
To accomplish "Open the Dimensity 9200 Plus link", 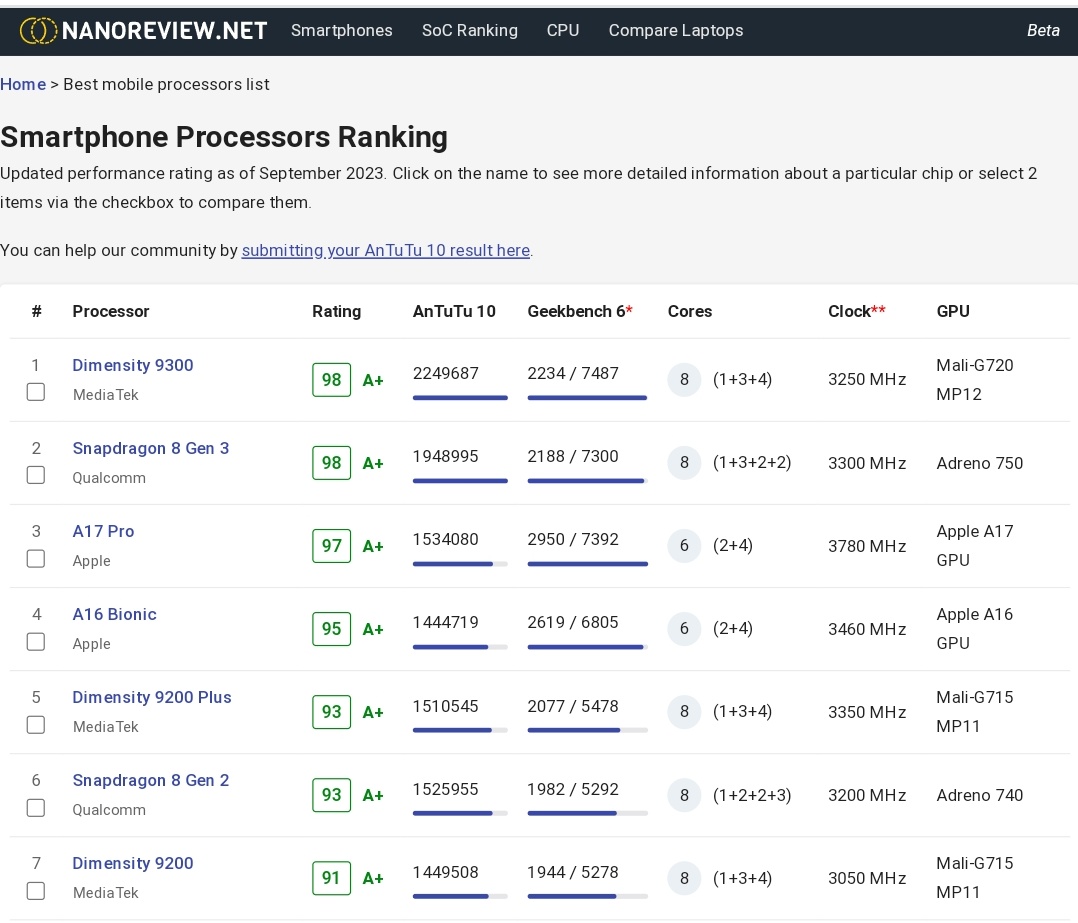I will 152,698.
